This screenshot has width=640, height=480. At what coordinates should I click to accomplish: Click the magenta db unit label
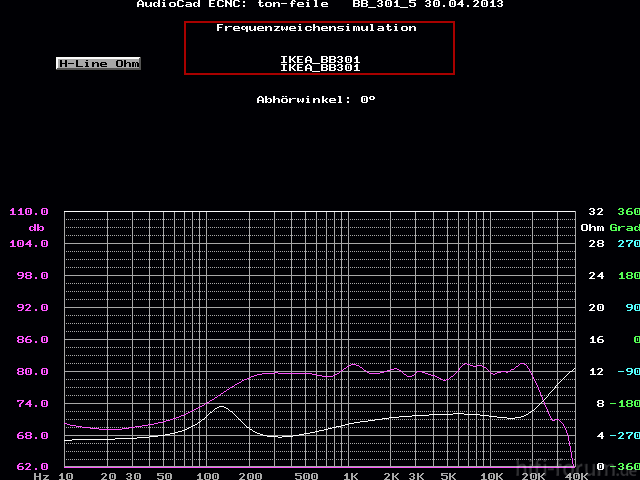pyautogui.click(x=36, y=228)
